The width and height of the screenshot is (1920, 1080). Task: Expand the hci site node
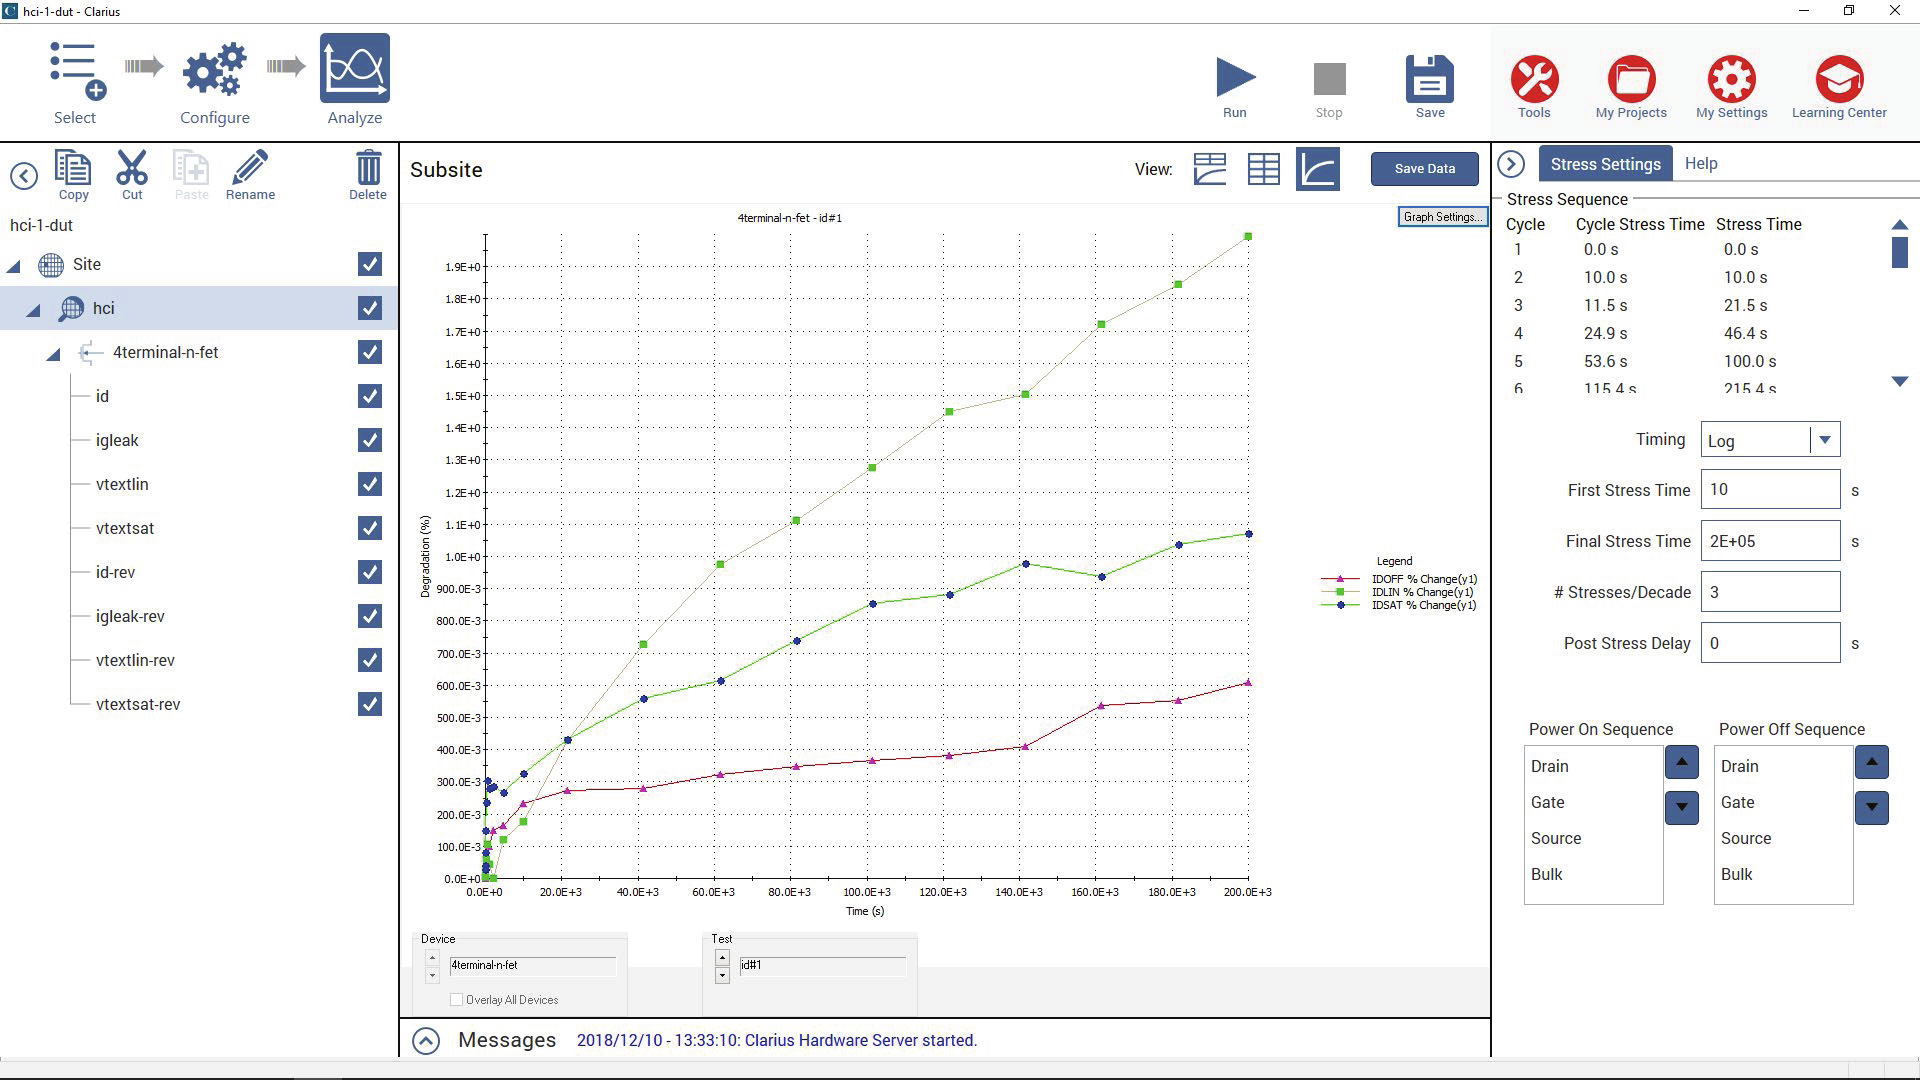coord(32,309)
